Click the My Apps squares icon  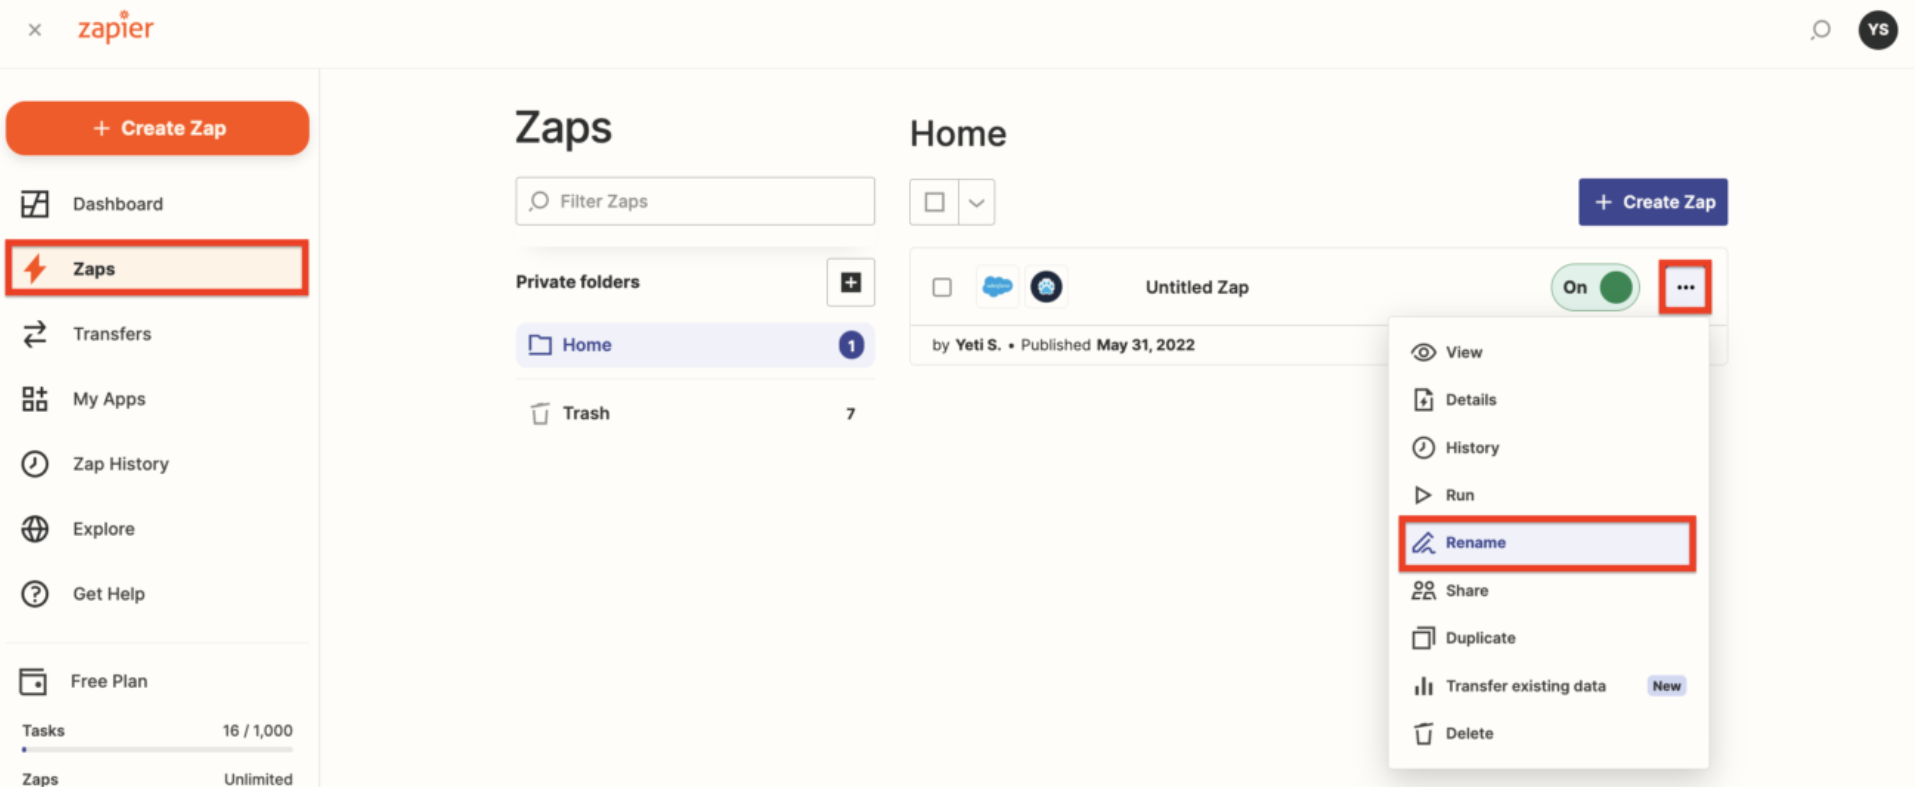(35, 399)
